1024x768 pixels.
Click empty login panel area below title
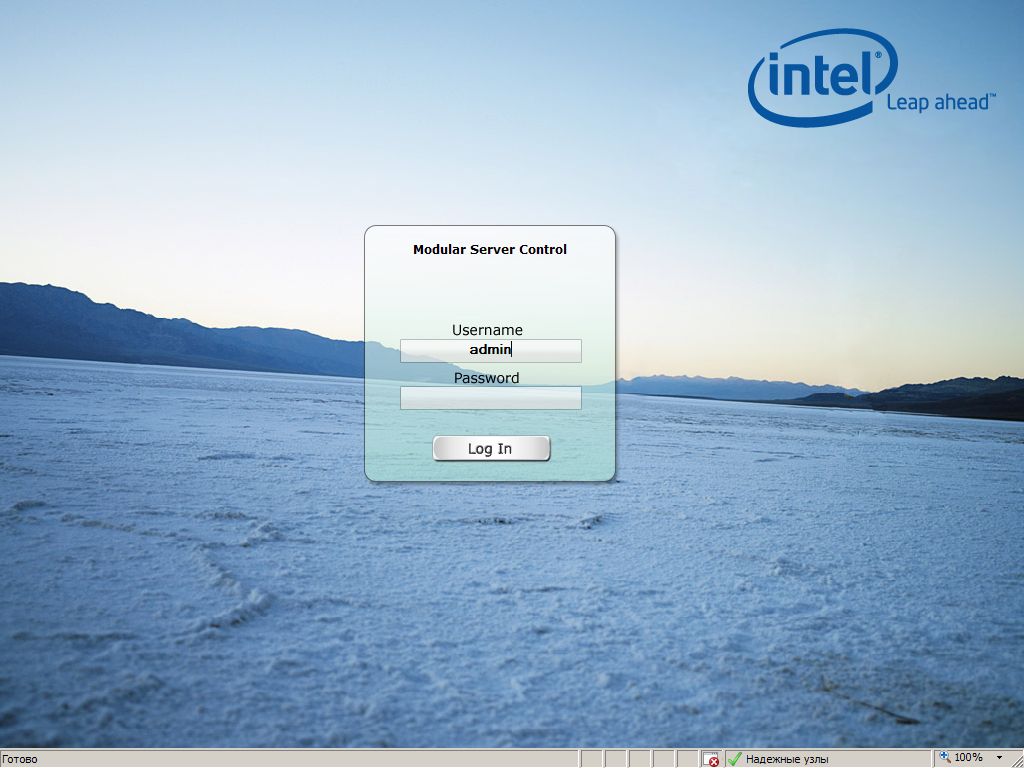click(x=489, y=290)
